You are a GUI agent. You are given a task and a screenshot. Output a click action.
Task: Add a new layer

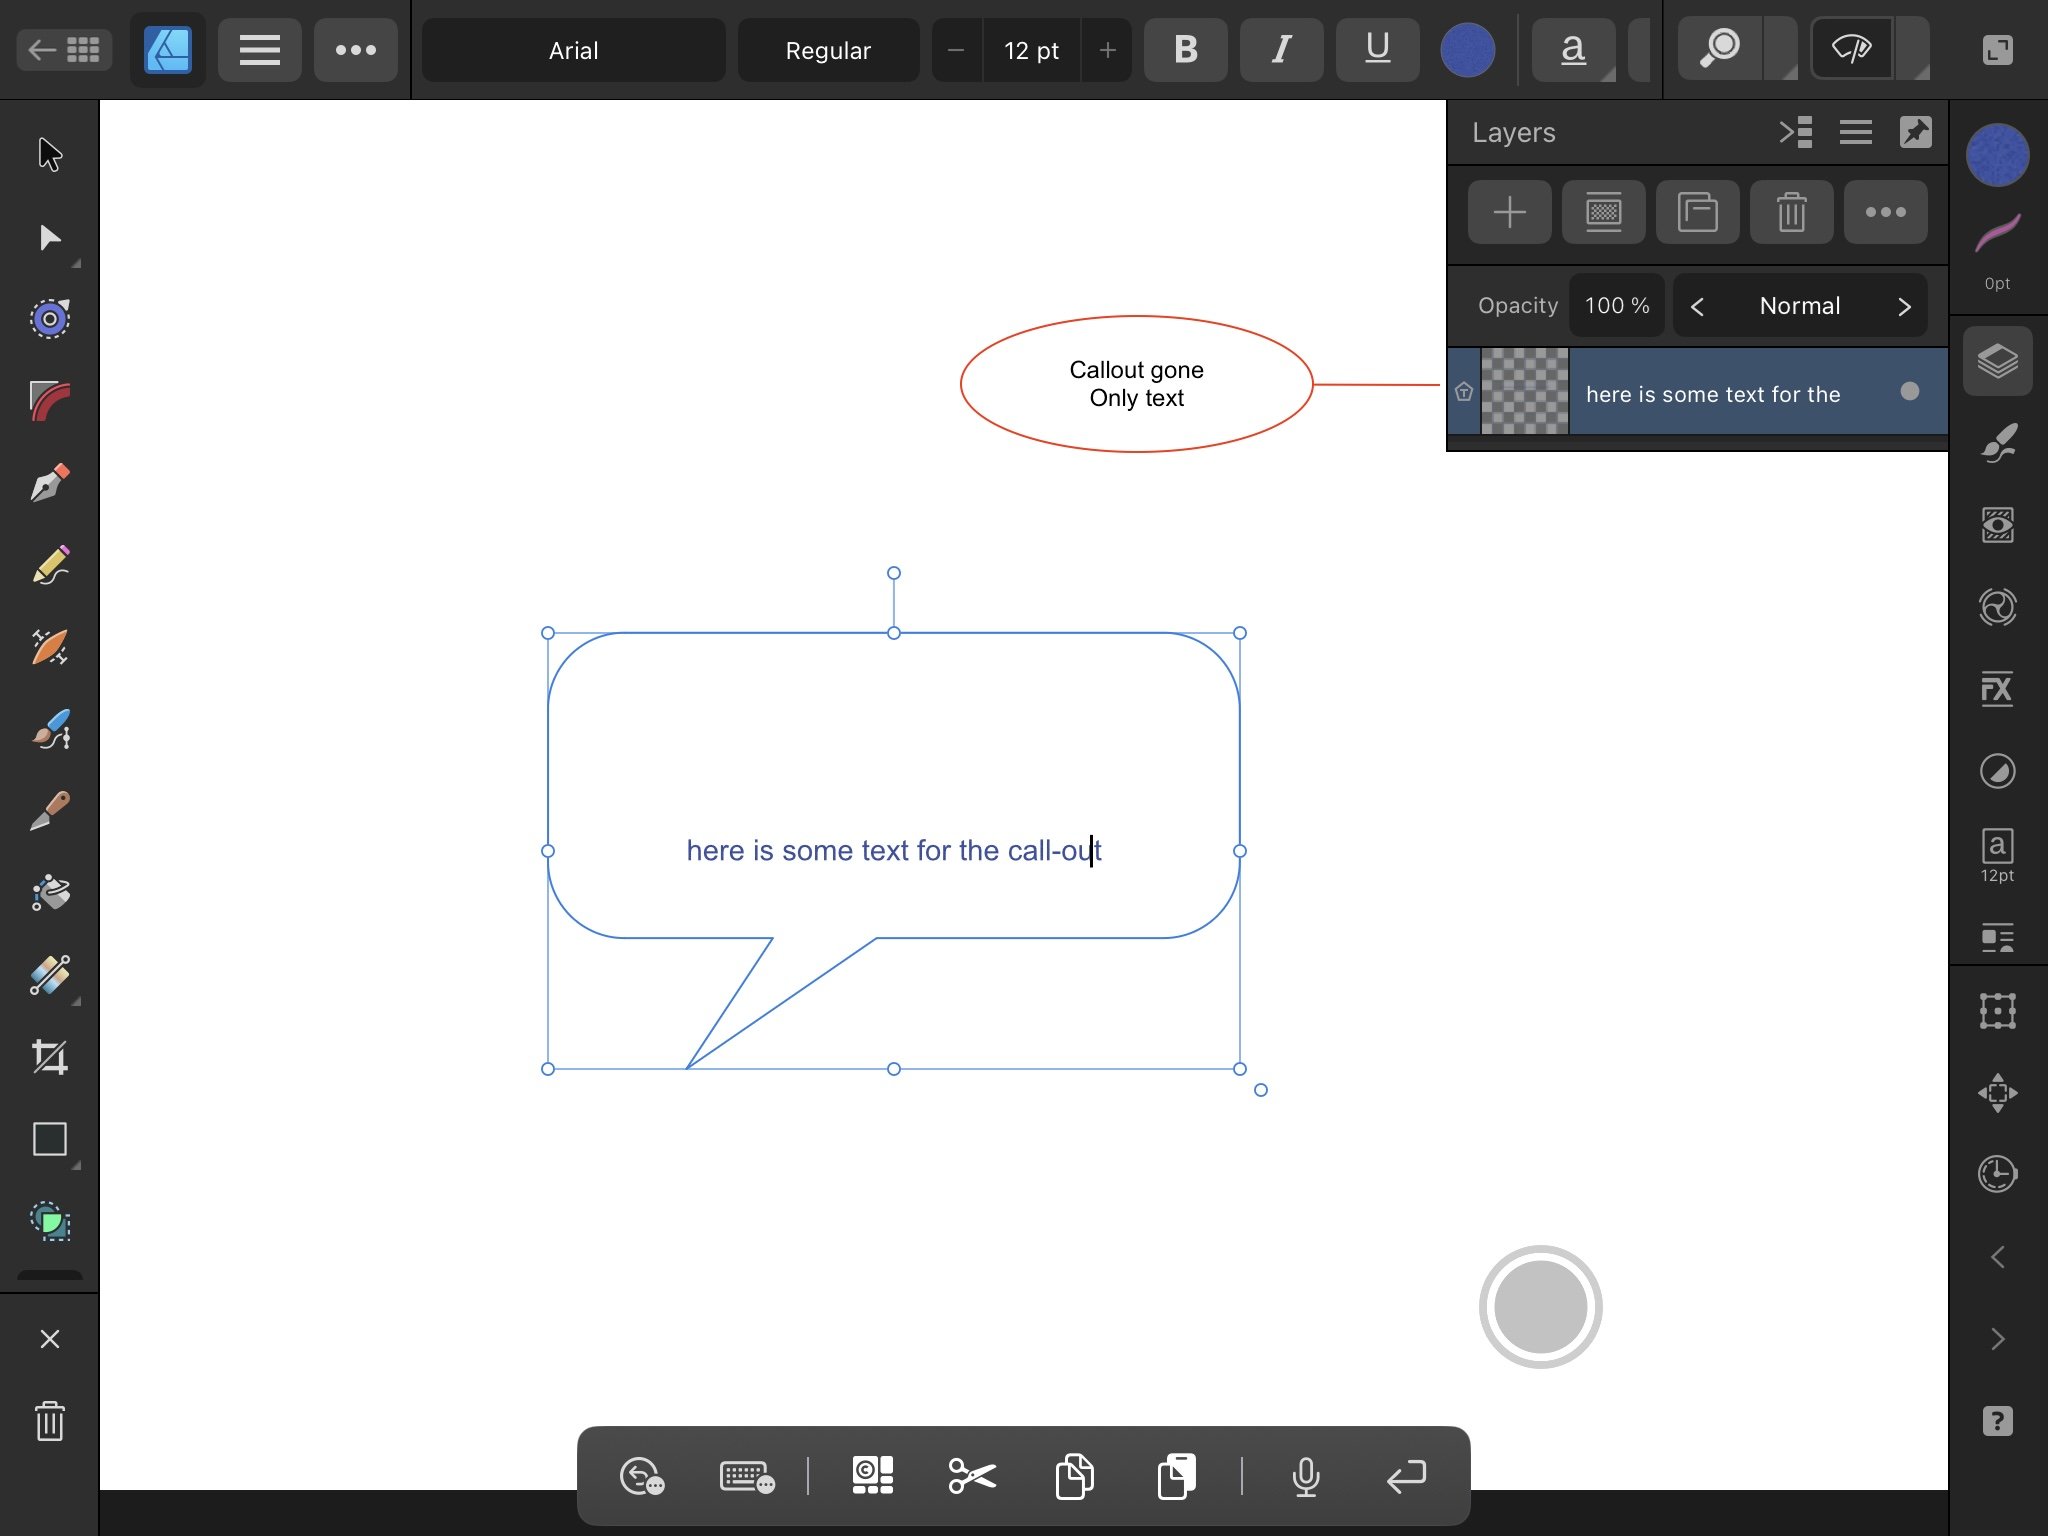click(x=1509, y=212)
